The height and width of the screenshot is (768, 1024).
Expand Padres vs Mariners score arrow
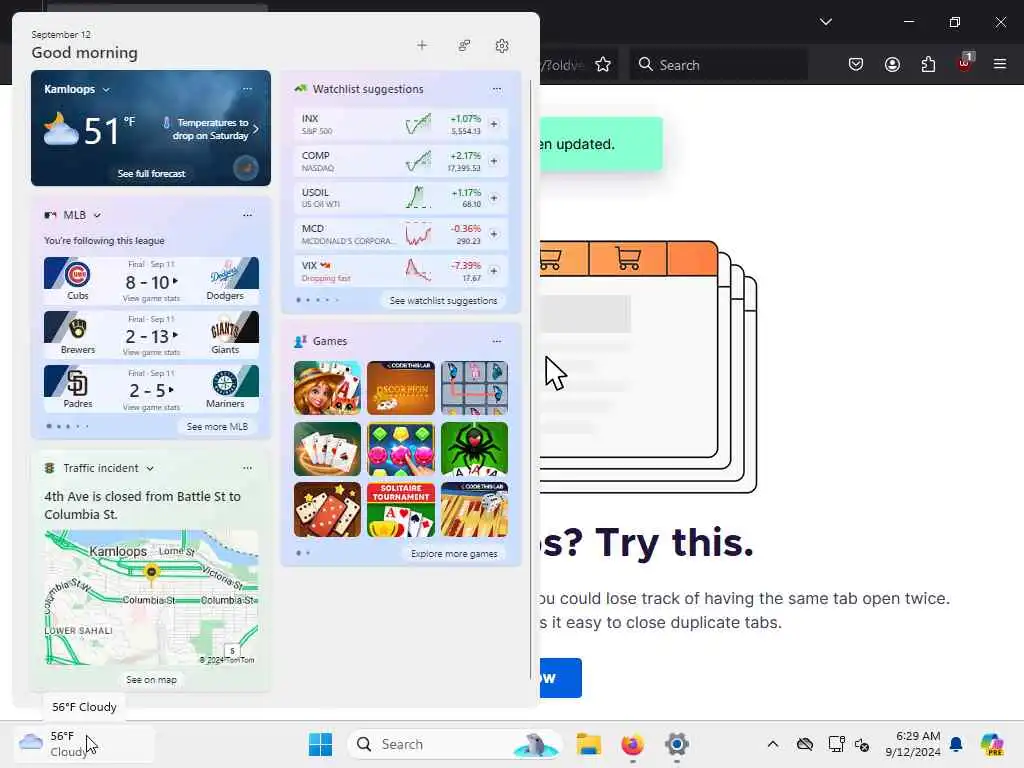click(171, 390)
